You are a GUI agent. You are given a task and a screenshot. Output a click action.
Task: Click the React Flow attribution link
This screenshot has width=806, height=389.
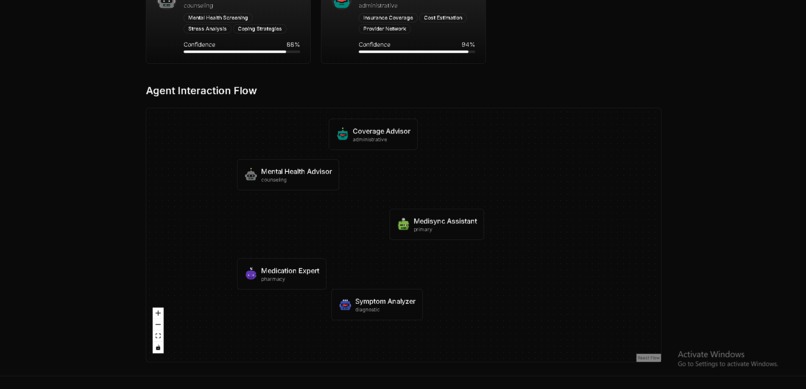pyautogui.click(x=648, y=358)
